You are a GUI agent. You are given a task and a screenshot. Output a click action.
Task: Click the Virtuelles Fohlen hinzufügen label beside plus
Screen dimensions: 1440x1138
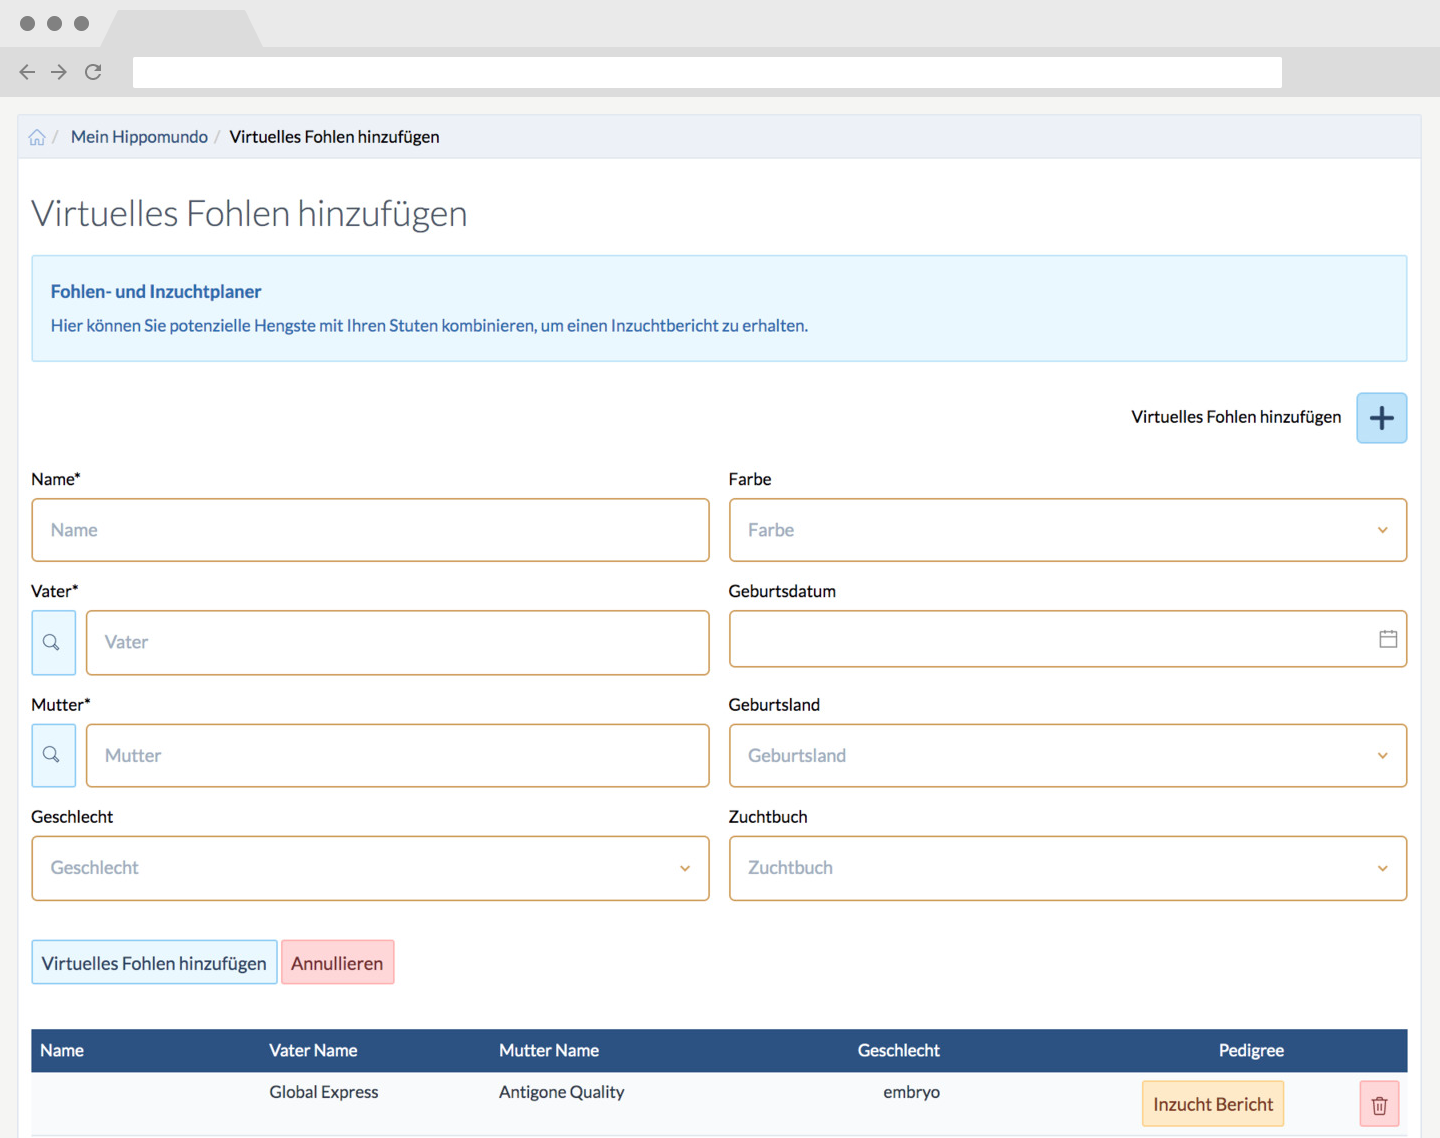coord(1236,417)
